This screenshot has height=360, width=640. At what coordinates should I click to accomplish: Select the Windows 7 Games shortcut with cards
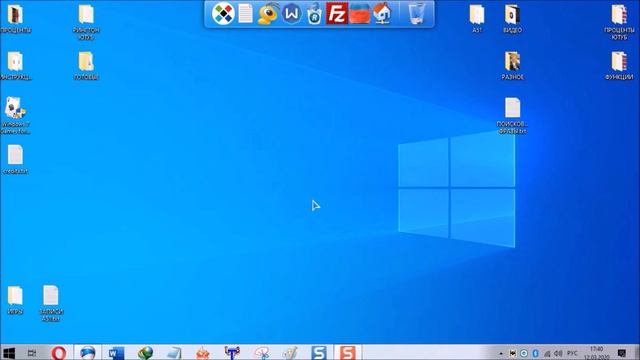pyautogui.click(x=15, y=116)
